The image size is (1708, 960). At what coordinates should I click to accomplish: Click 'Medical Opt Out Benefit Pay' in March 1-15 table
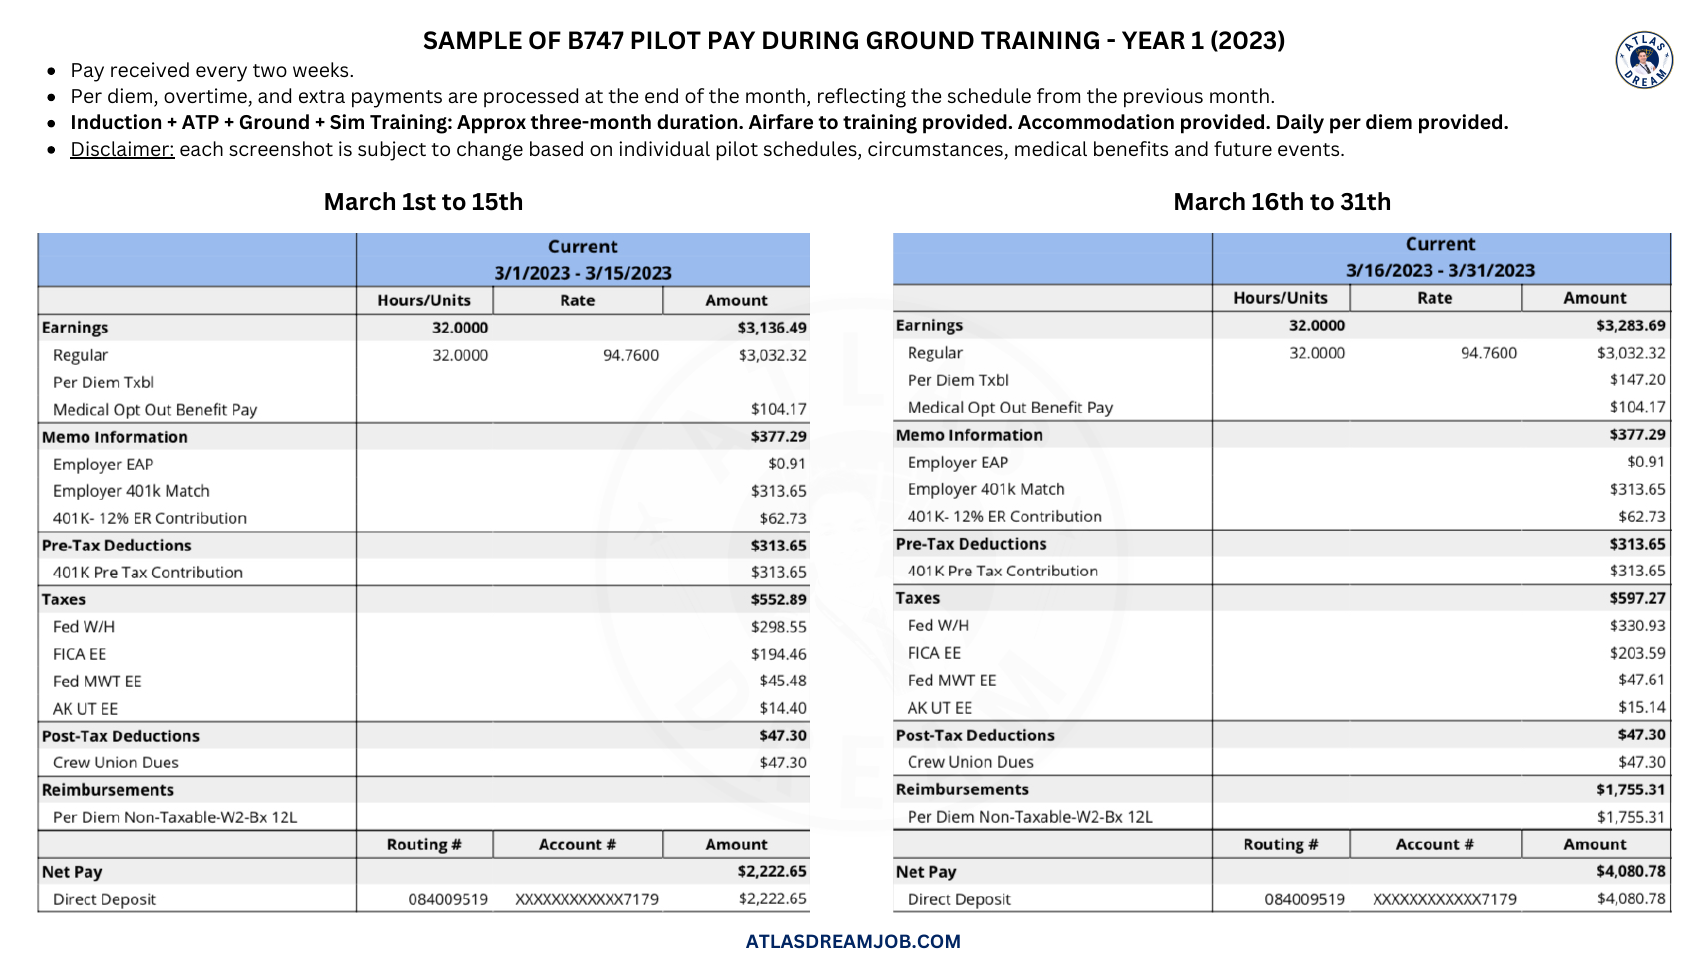155,410
